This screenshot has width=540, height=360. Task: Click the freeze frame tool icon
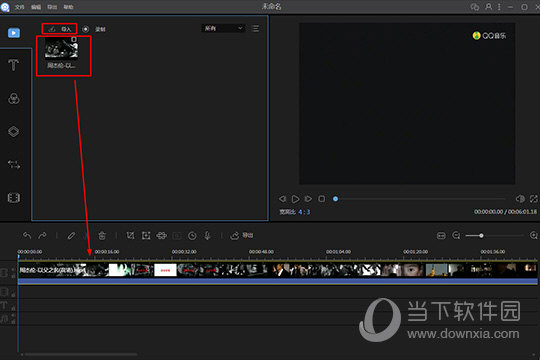(177, 236)
